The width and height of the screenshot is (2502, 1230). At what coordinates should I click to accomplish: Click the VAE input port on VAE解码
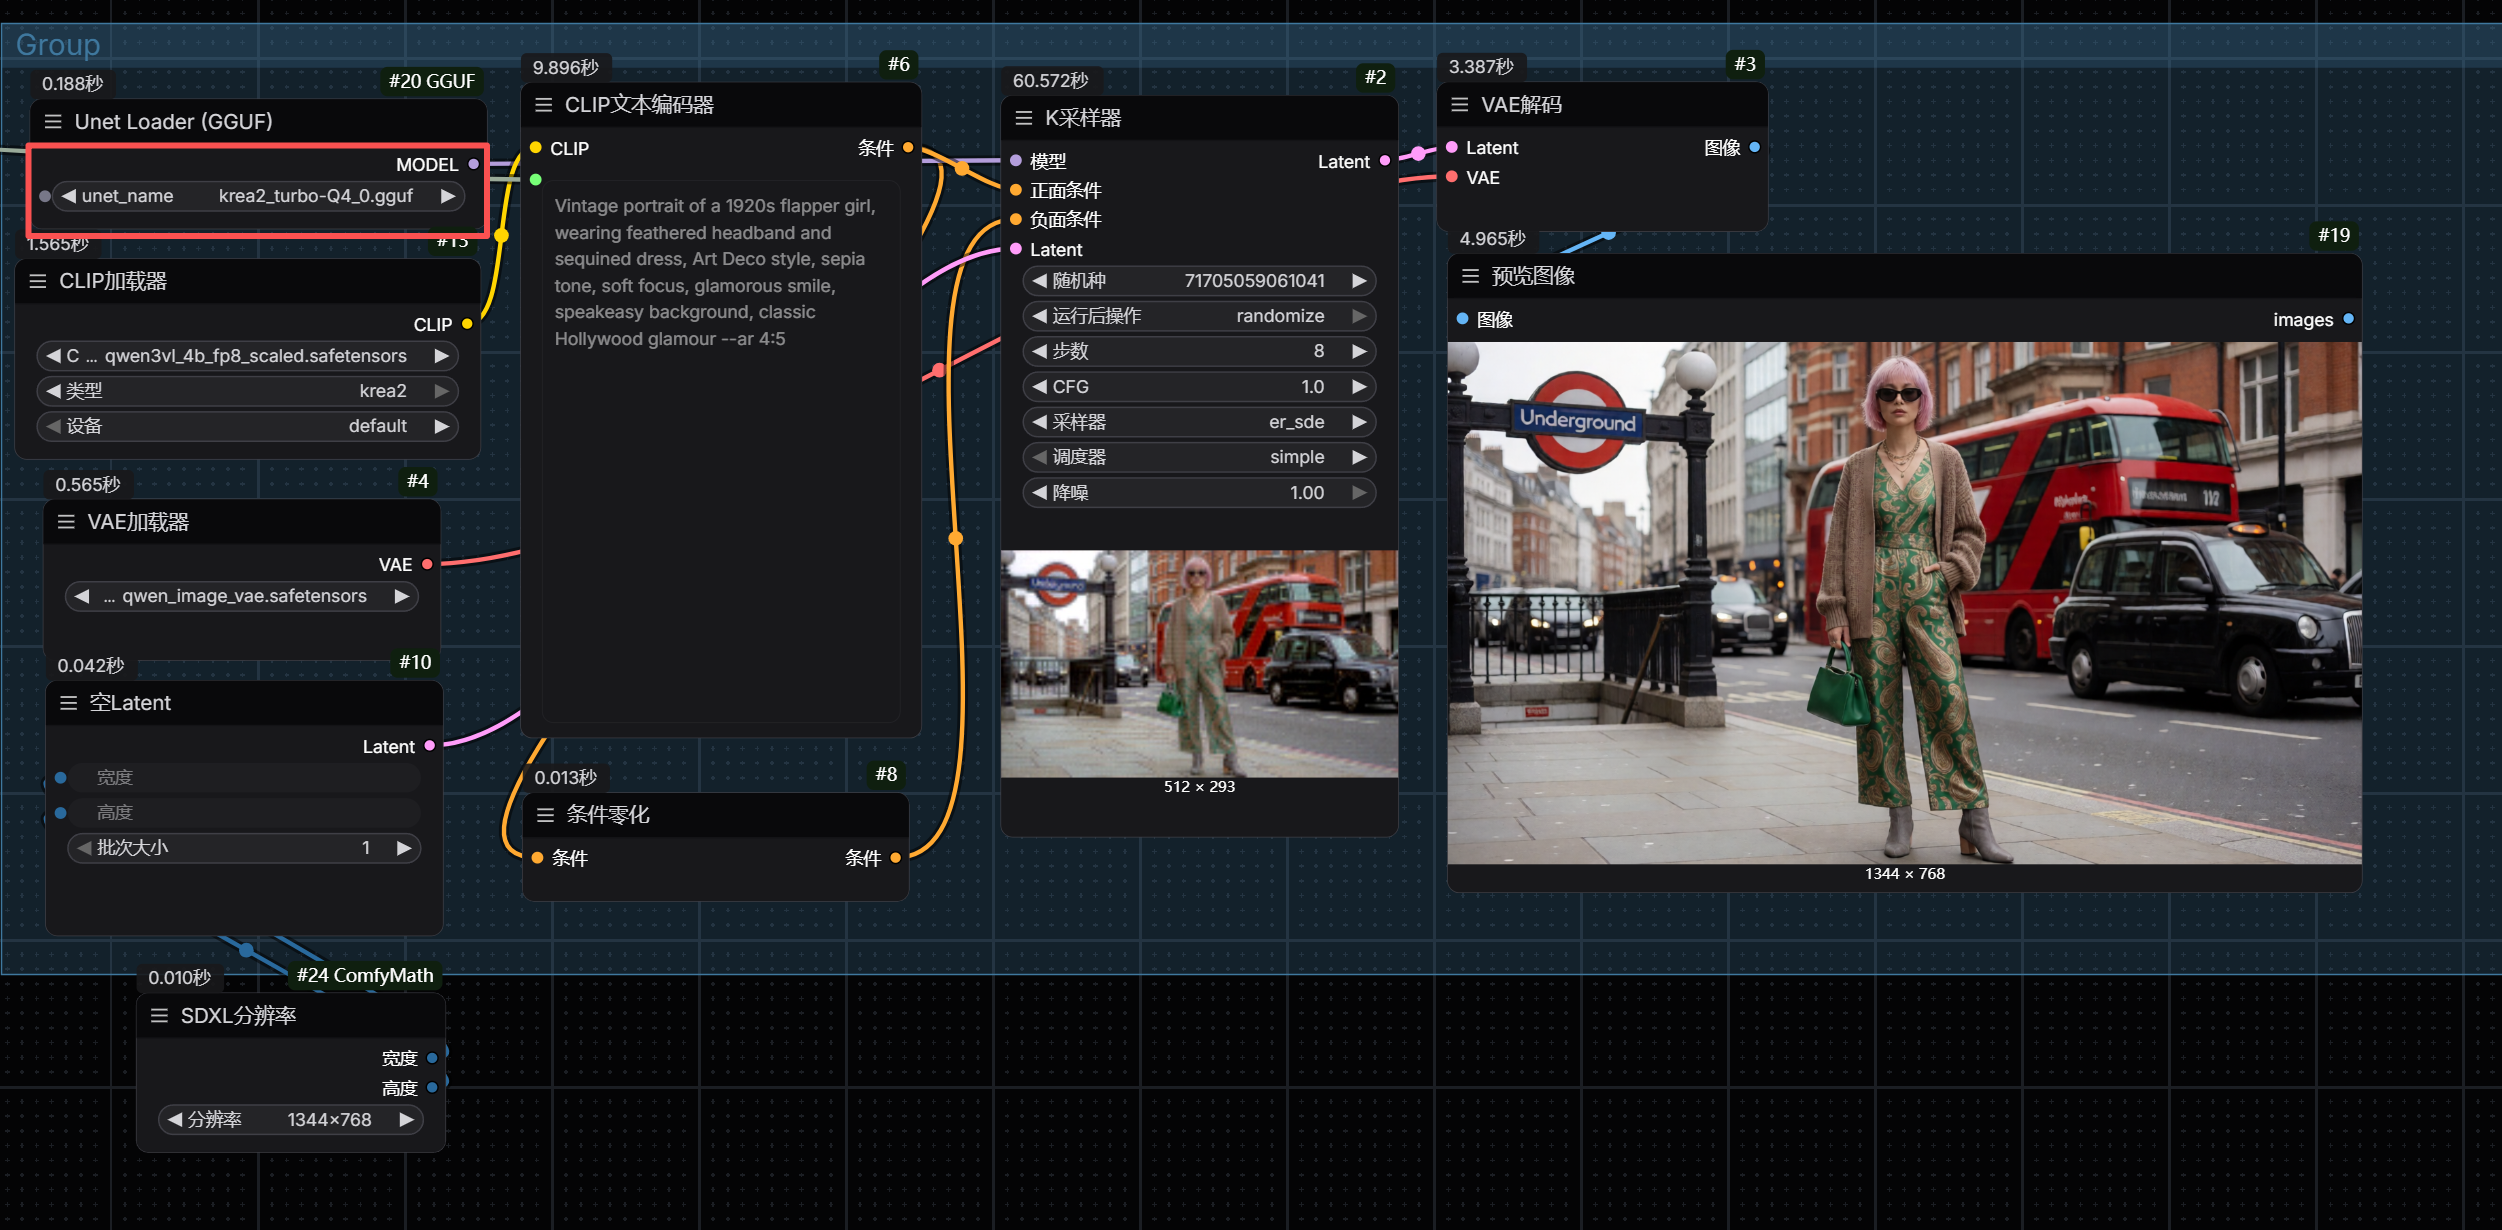click(x=1452, y=177)
